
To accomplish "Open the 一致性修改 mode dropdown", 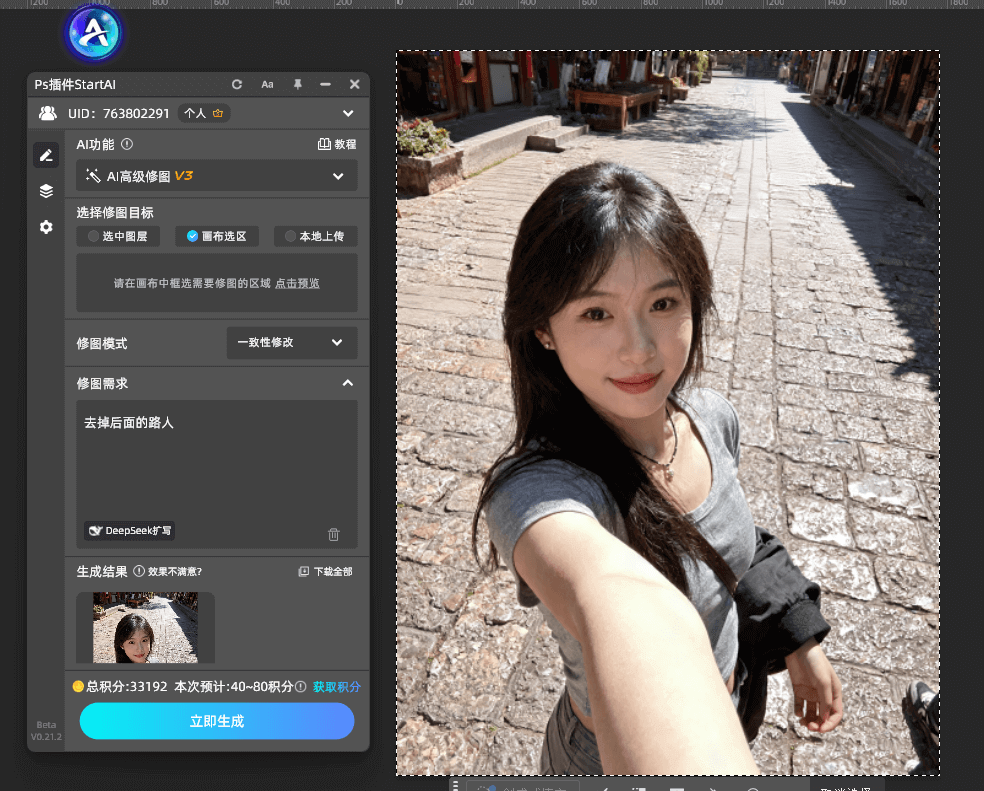I will pos(291,342).
